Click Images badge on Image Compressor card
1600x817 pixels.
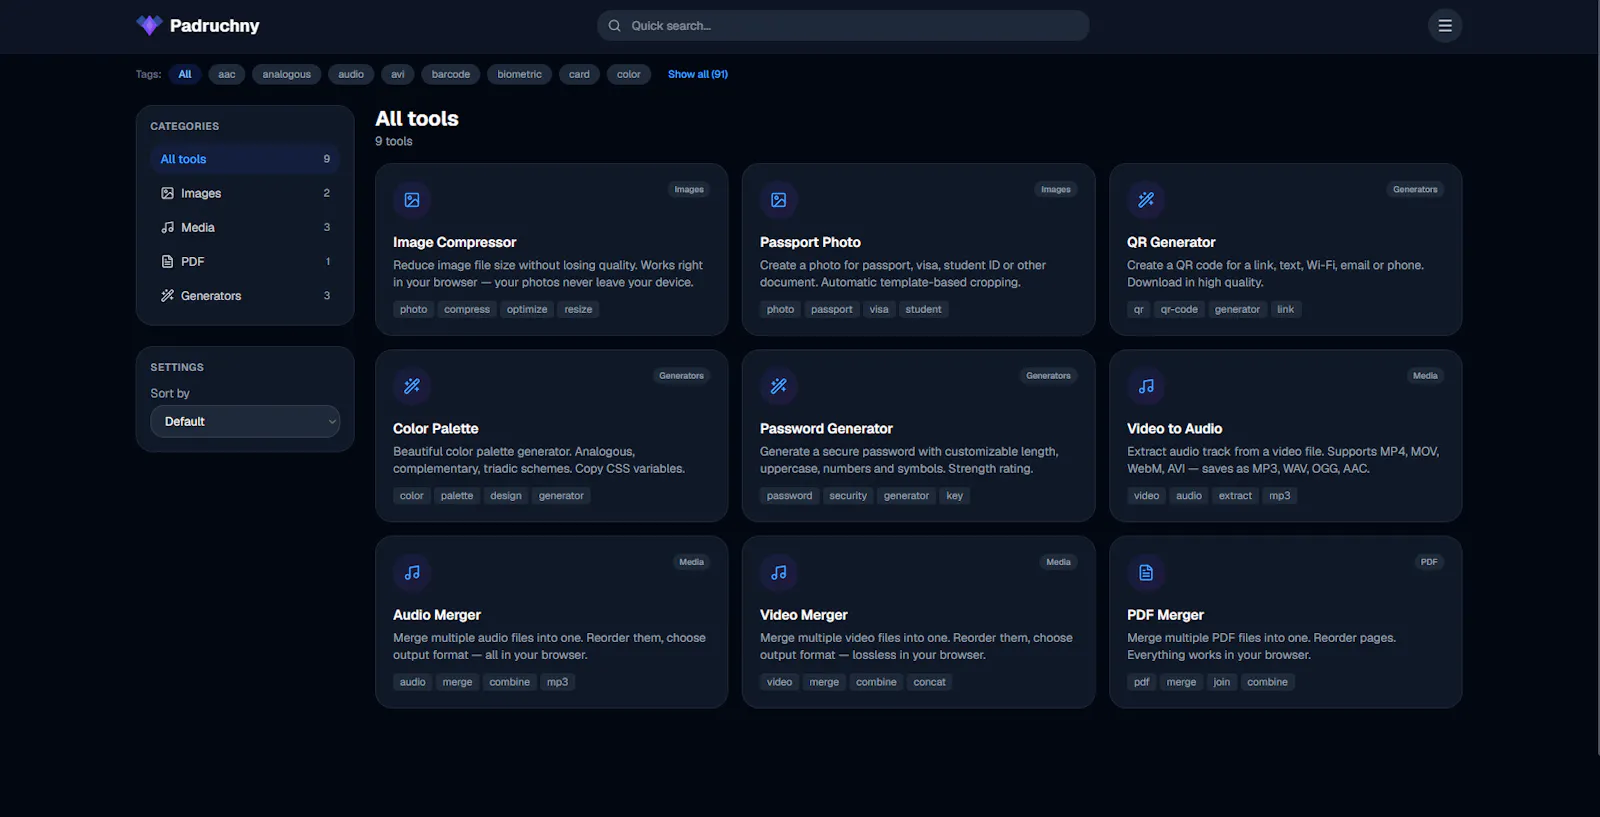(689, 189)
